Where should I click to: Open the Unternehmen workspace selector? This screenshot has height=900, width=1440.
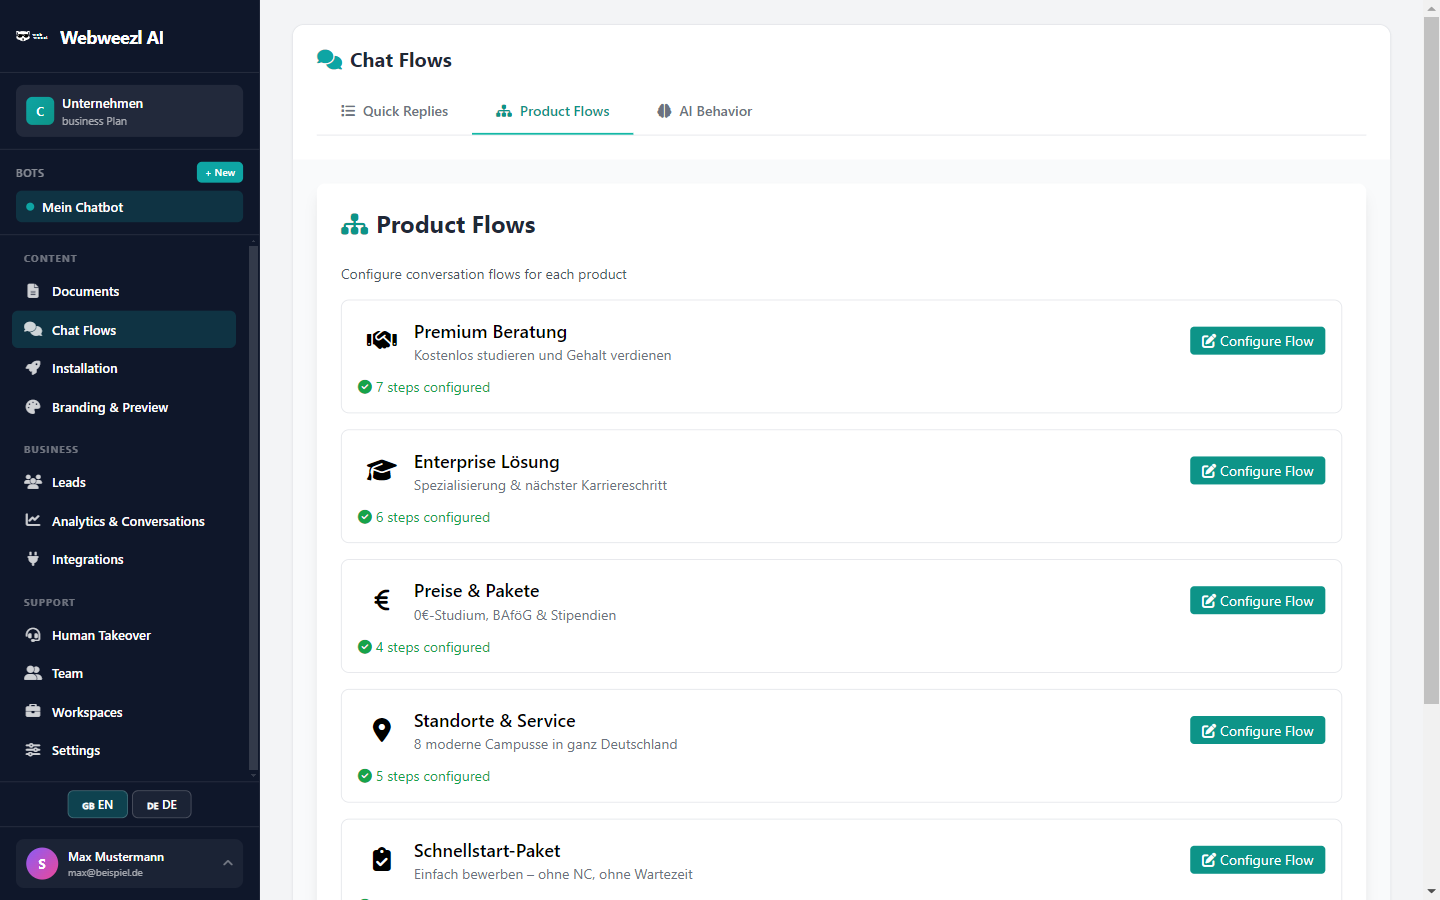point(128,111)
